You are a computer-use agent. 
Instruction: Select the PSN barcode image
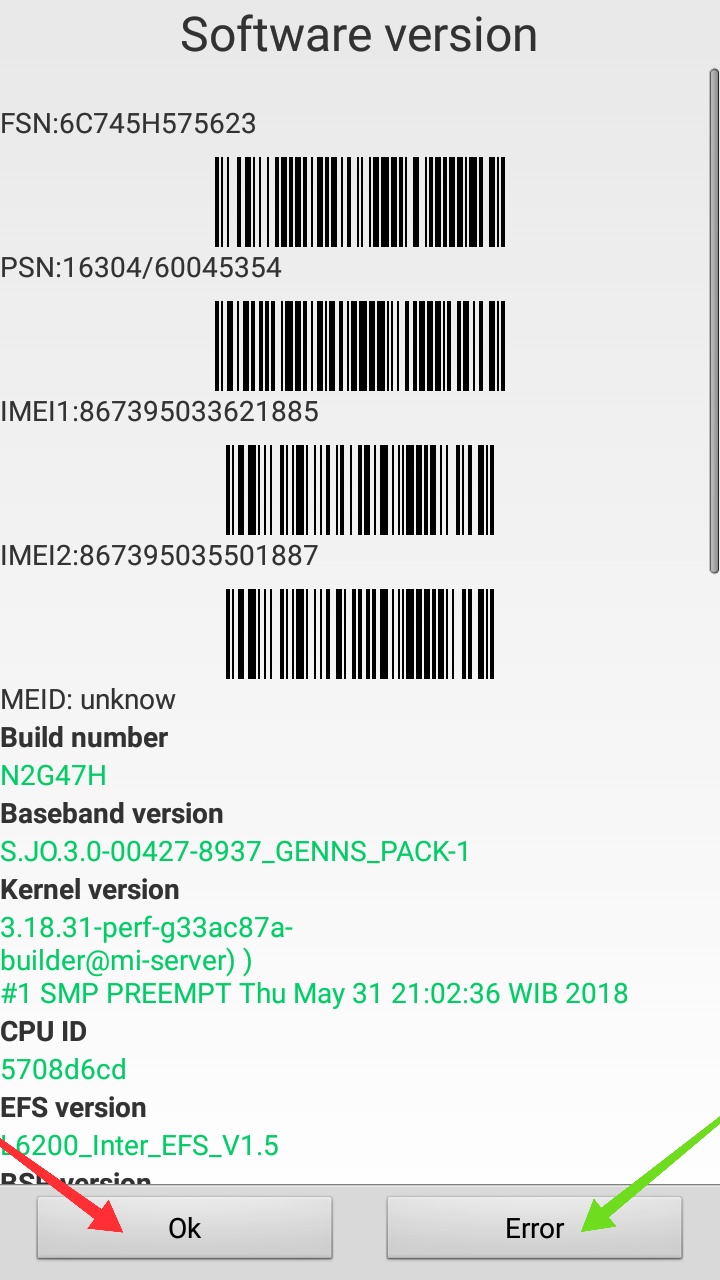[x=360, y=346]
